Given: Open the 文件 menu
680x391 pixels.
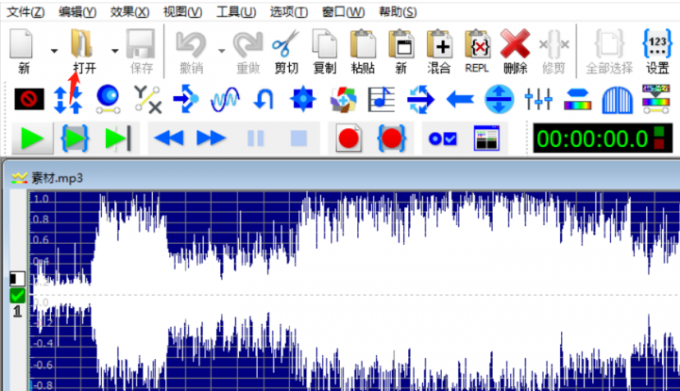Looking at the screenshot, I should tap(26, 12).
